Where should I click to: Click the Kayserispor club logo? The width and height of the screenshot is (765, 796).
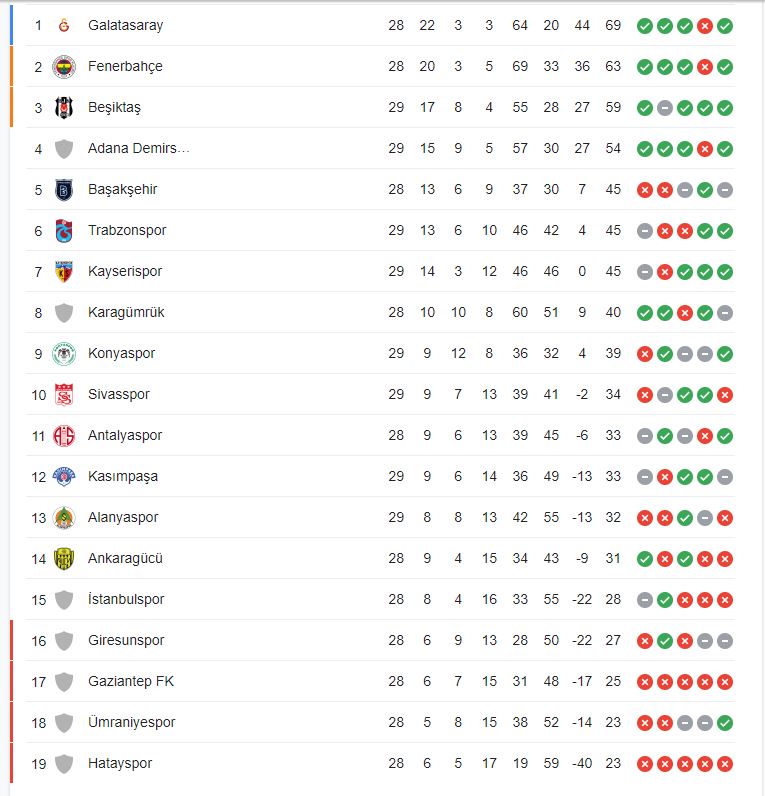[x=64, y=271]
